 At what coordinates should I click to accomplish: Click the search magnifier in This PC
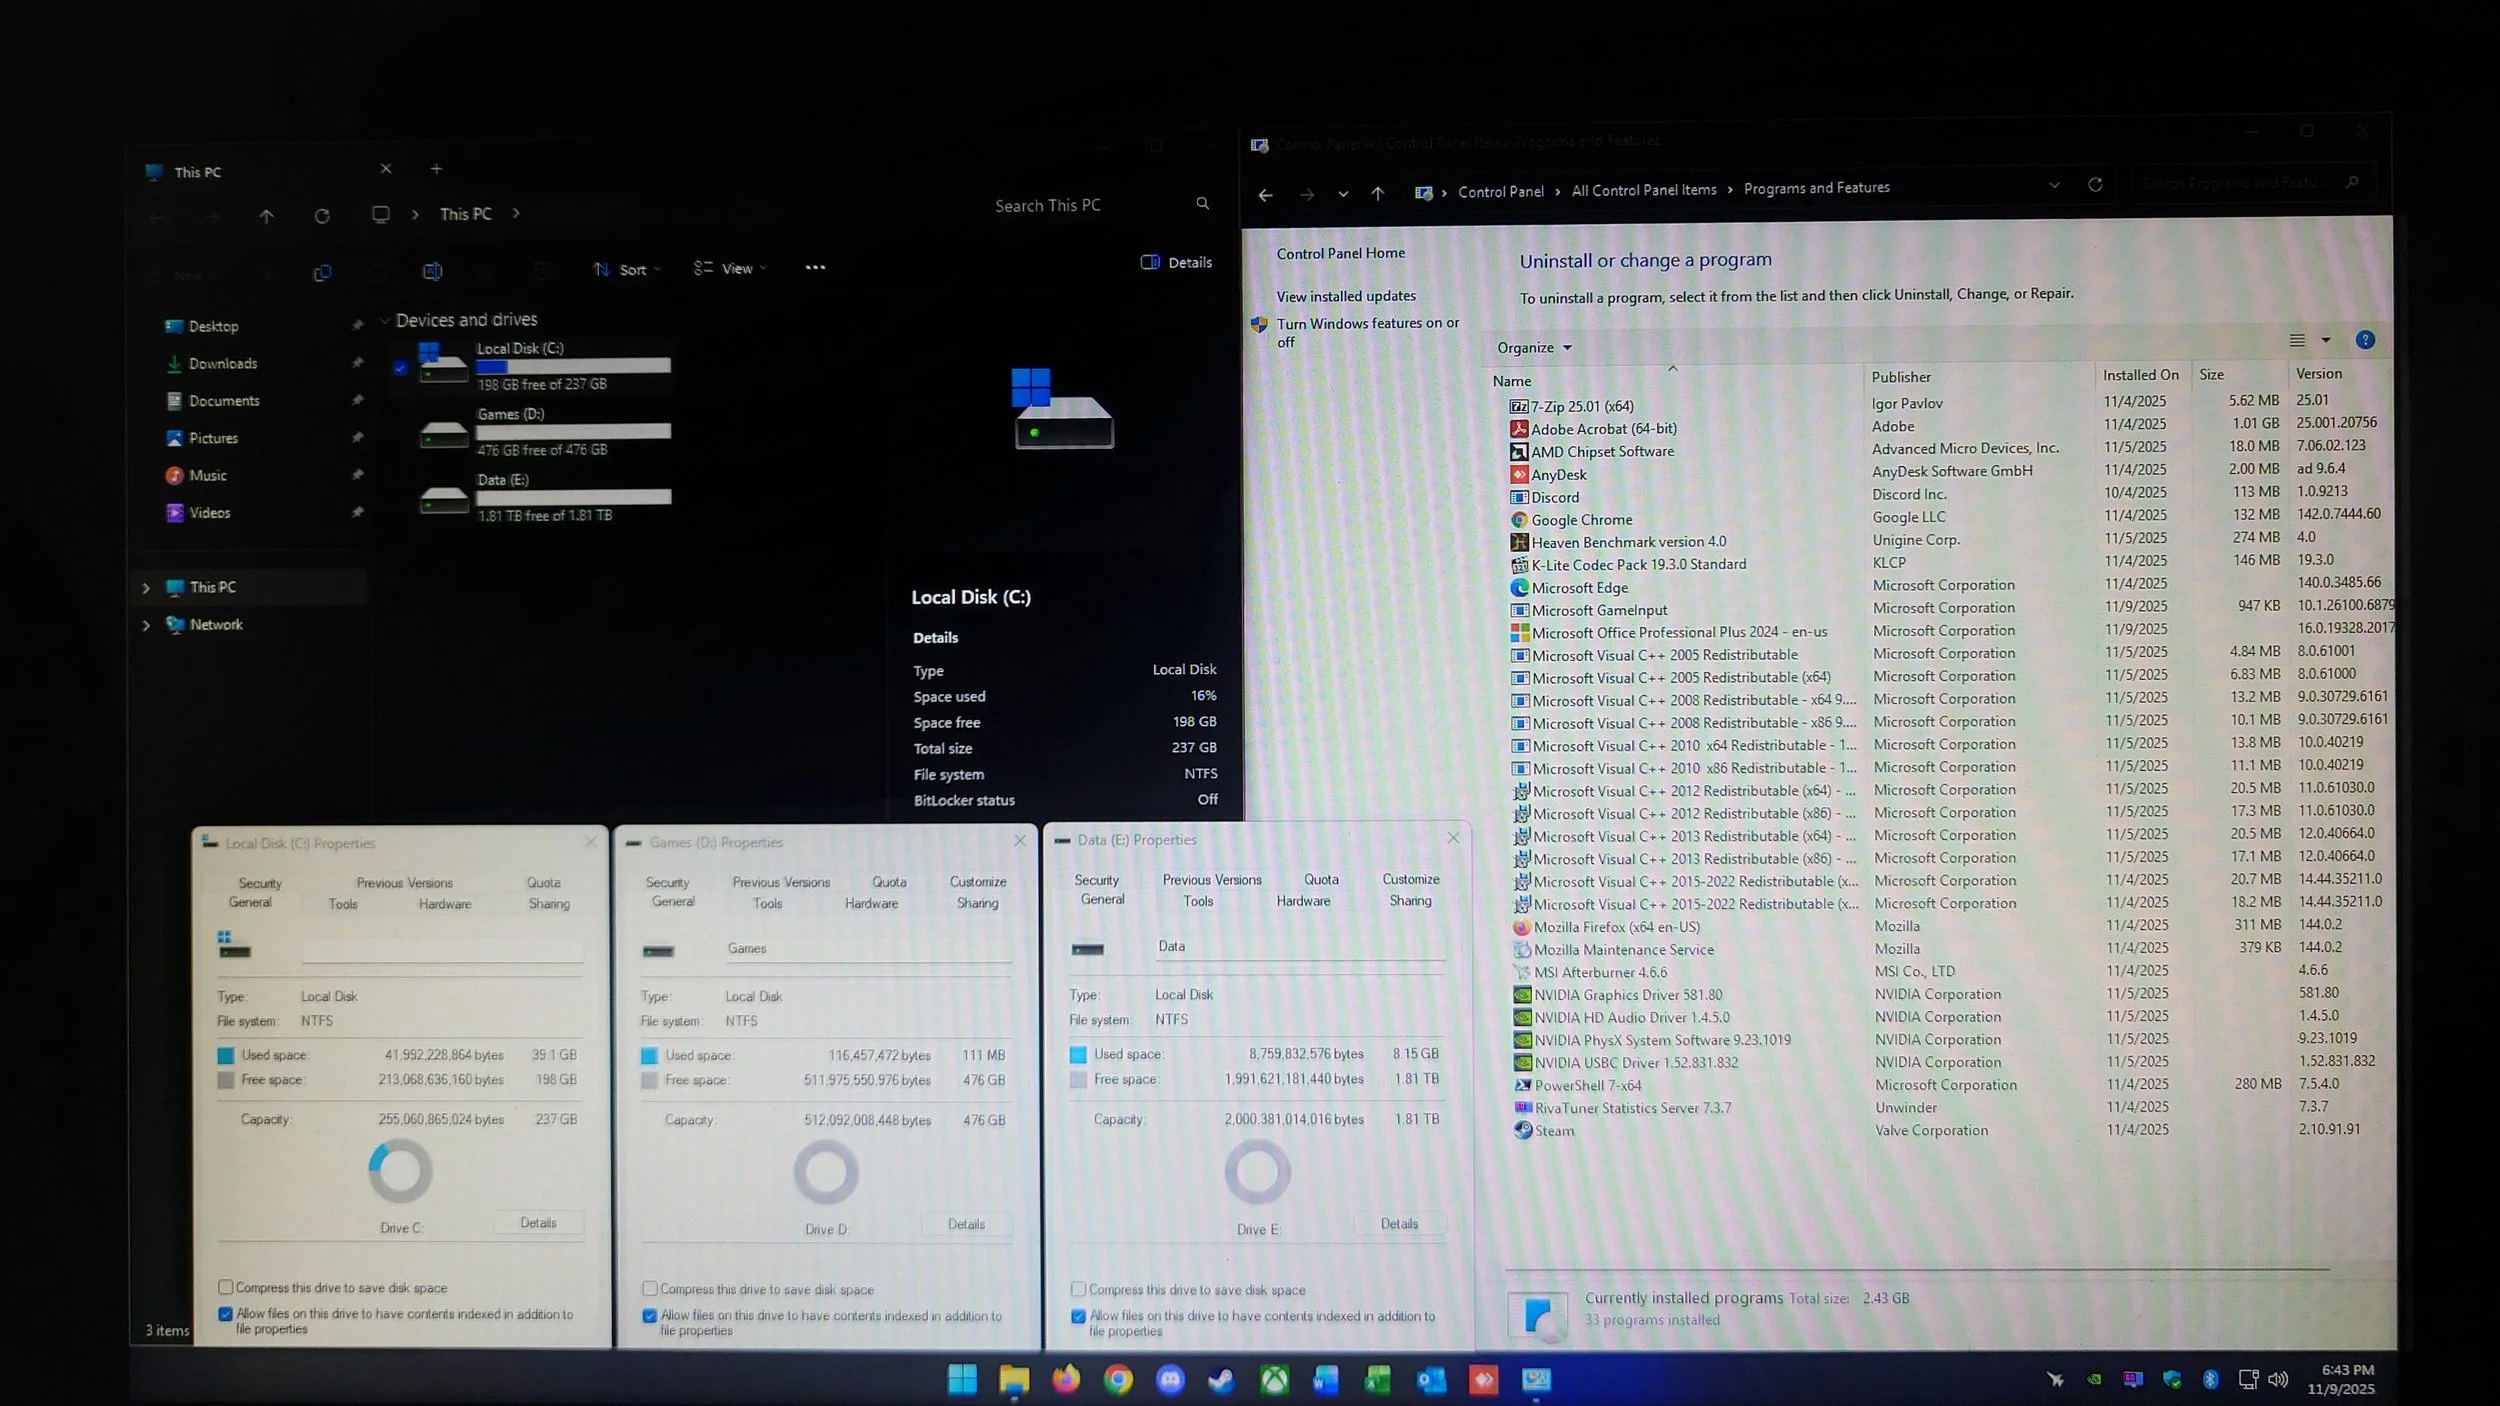1202,204
